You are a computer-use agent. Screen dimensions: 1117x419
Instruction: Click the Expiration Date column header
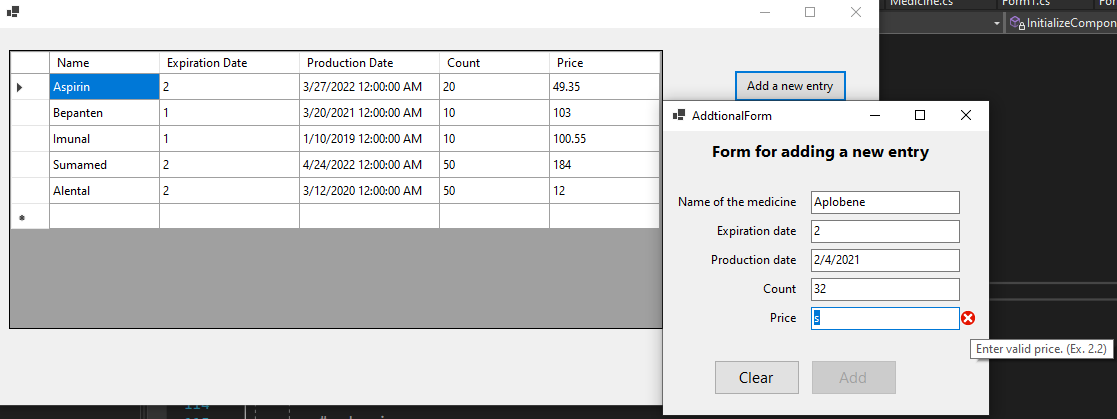[229, 63]
